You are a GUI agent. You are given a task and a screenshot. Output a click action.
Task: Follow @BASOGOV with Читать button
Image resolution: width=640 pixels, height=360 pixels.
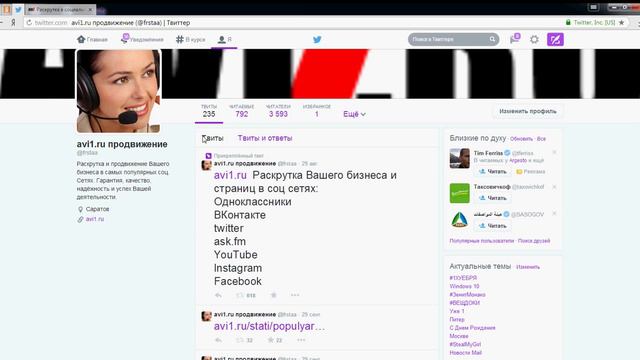493,226
